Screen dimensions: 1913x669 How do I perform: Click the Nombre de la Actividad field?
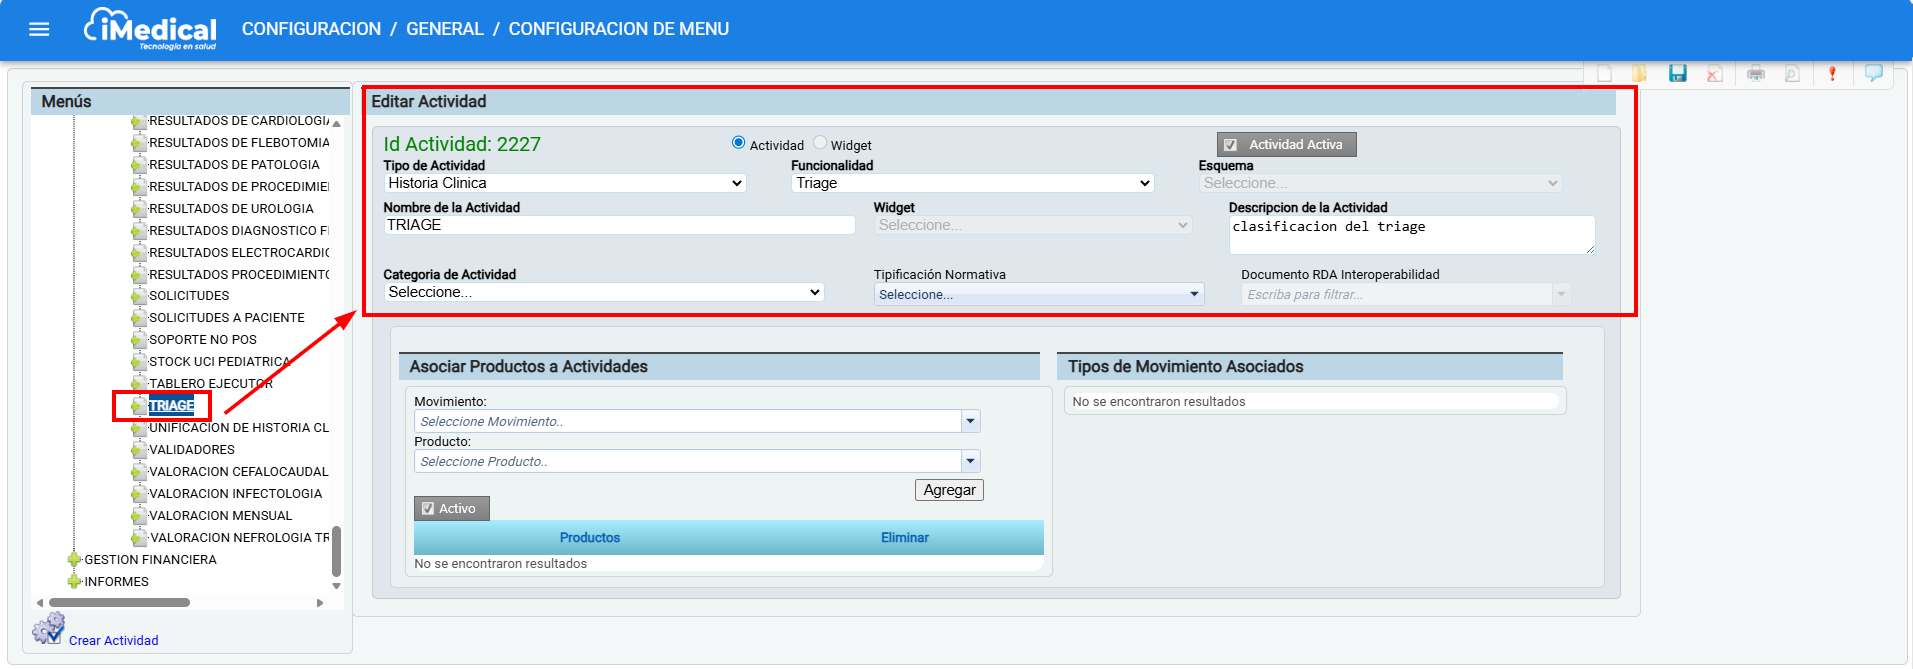click(619, 225)
